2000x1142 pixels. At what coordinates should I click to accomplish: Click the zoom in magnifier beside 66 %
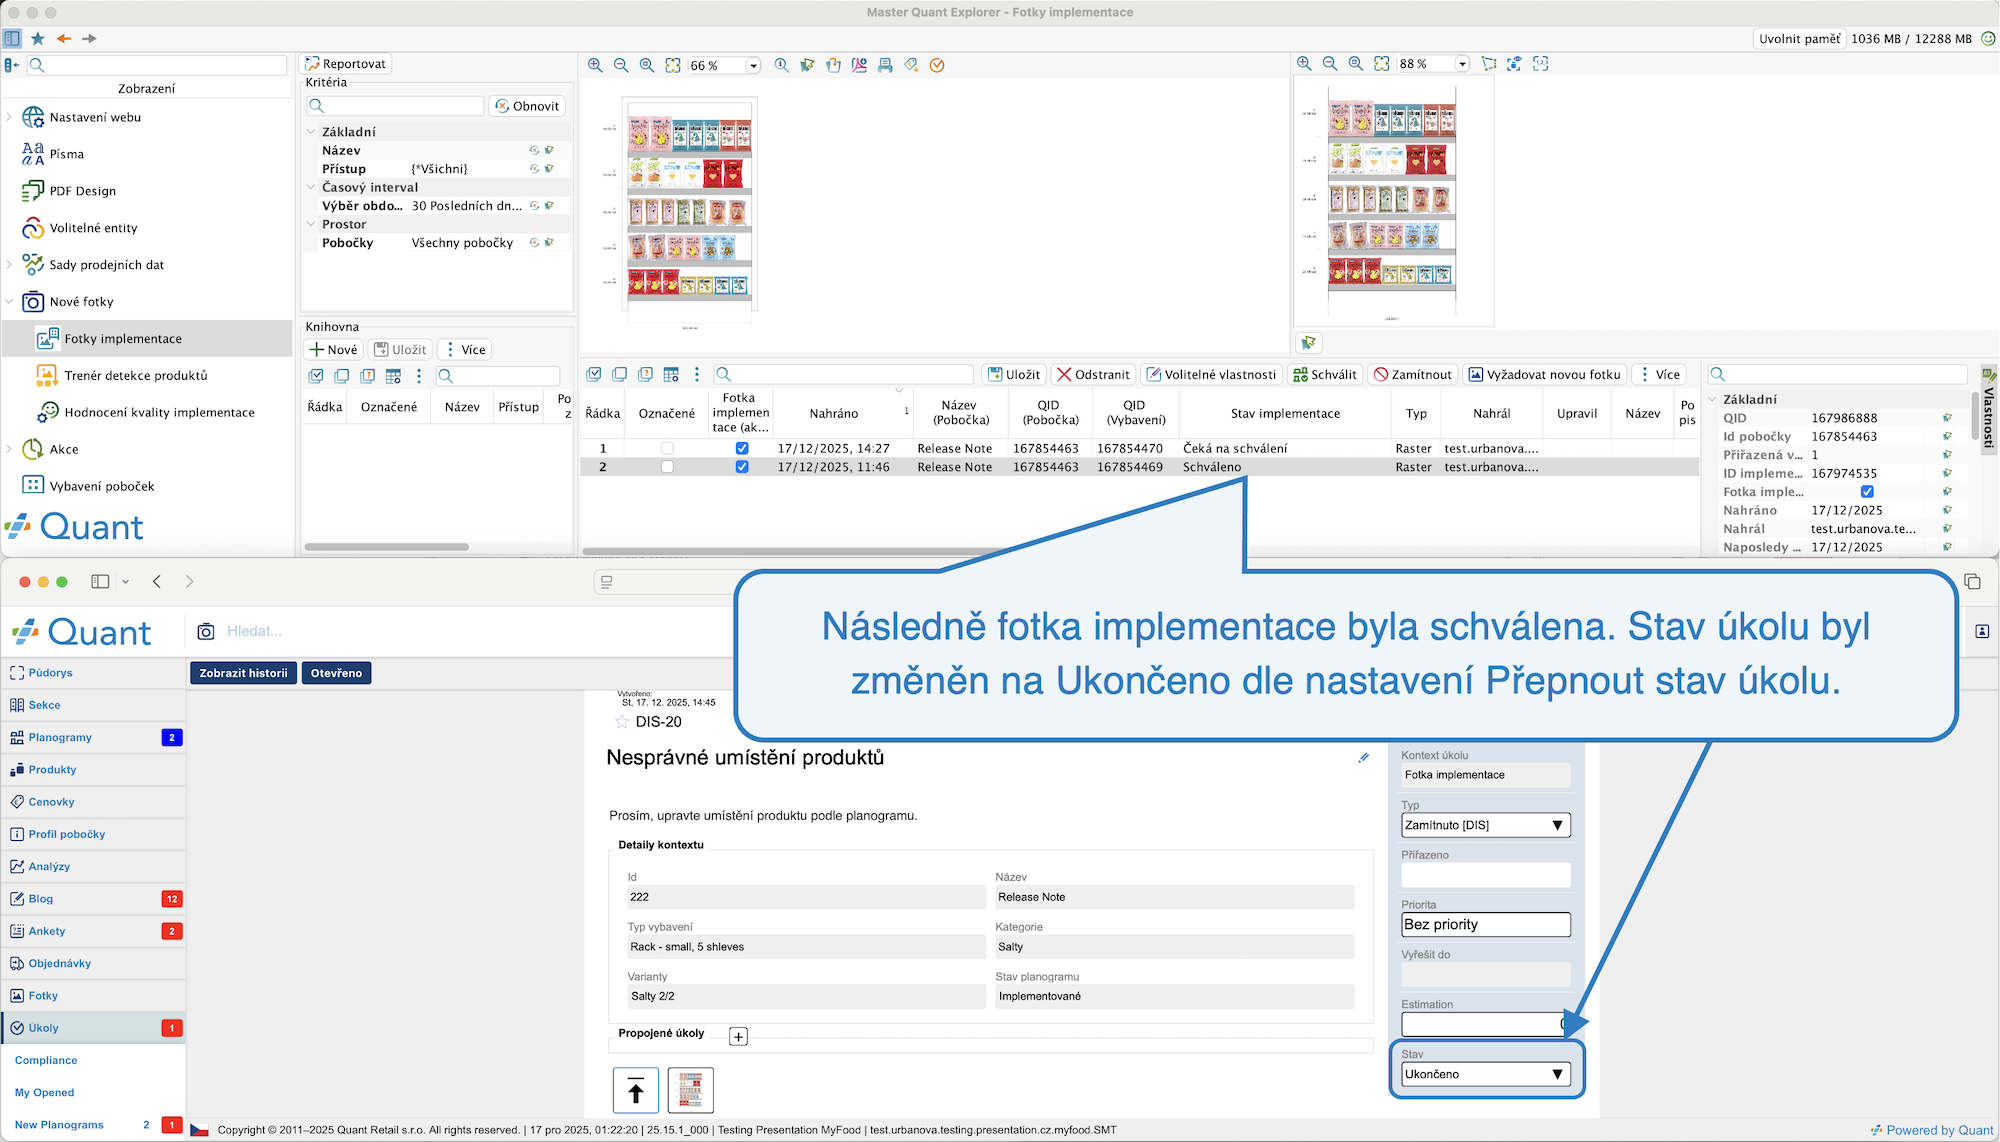click(595, 65)
